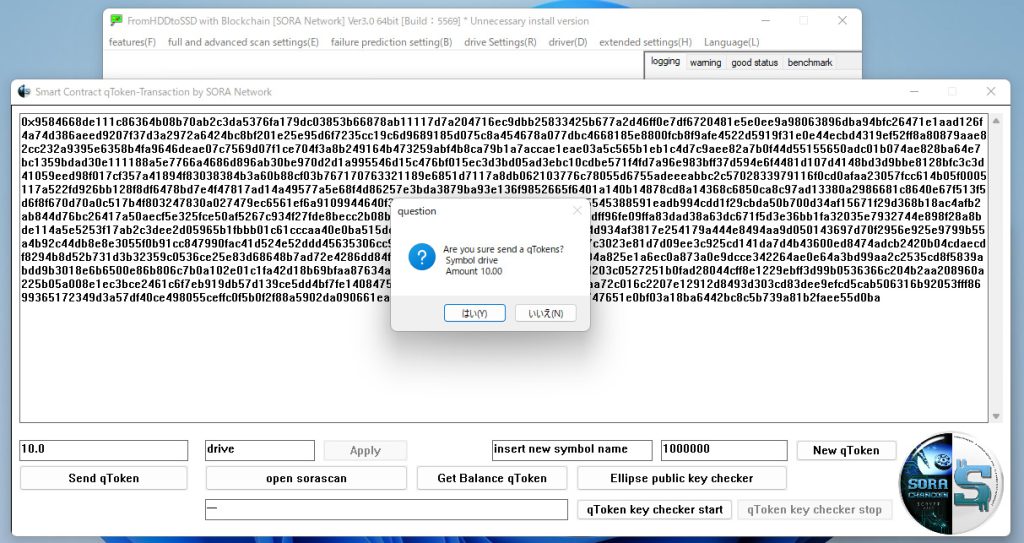
Task: Click the SORA Chaincoin logo image
Action: 952,482
